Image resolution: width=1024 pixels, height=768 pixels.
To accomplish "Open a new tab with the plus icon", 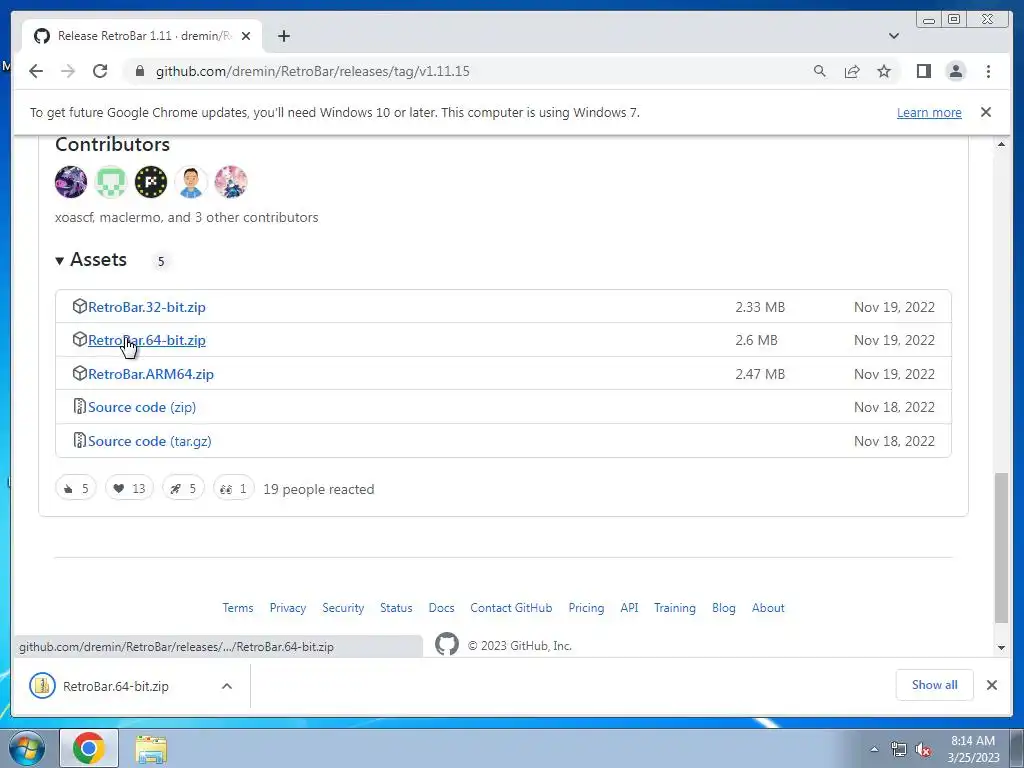I will (x=283, y=36).
